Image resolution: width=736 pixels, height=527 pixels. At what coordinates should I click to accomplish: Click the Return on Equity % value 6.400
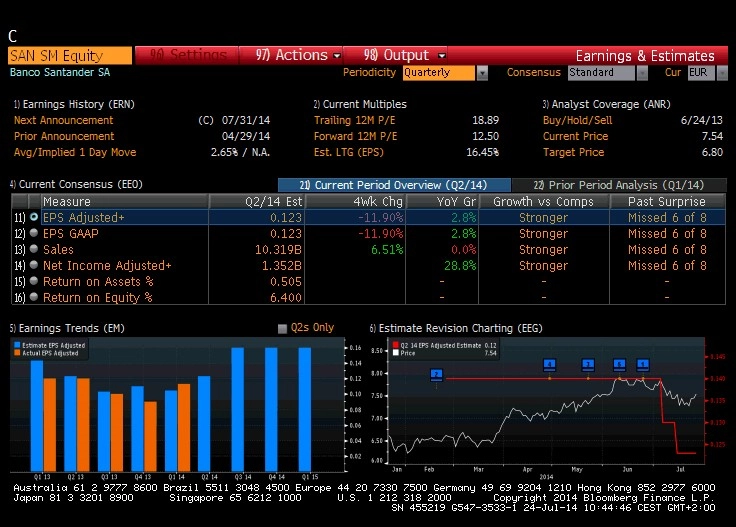(286, 297)
